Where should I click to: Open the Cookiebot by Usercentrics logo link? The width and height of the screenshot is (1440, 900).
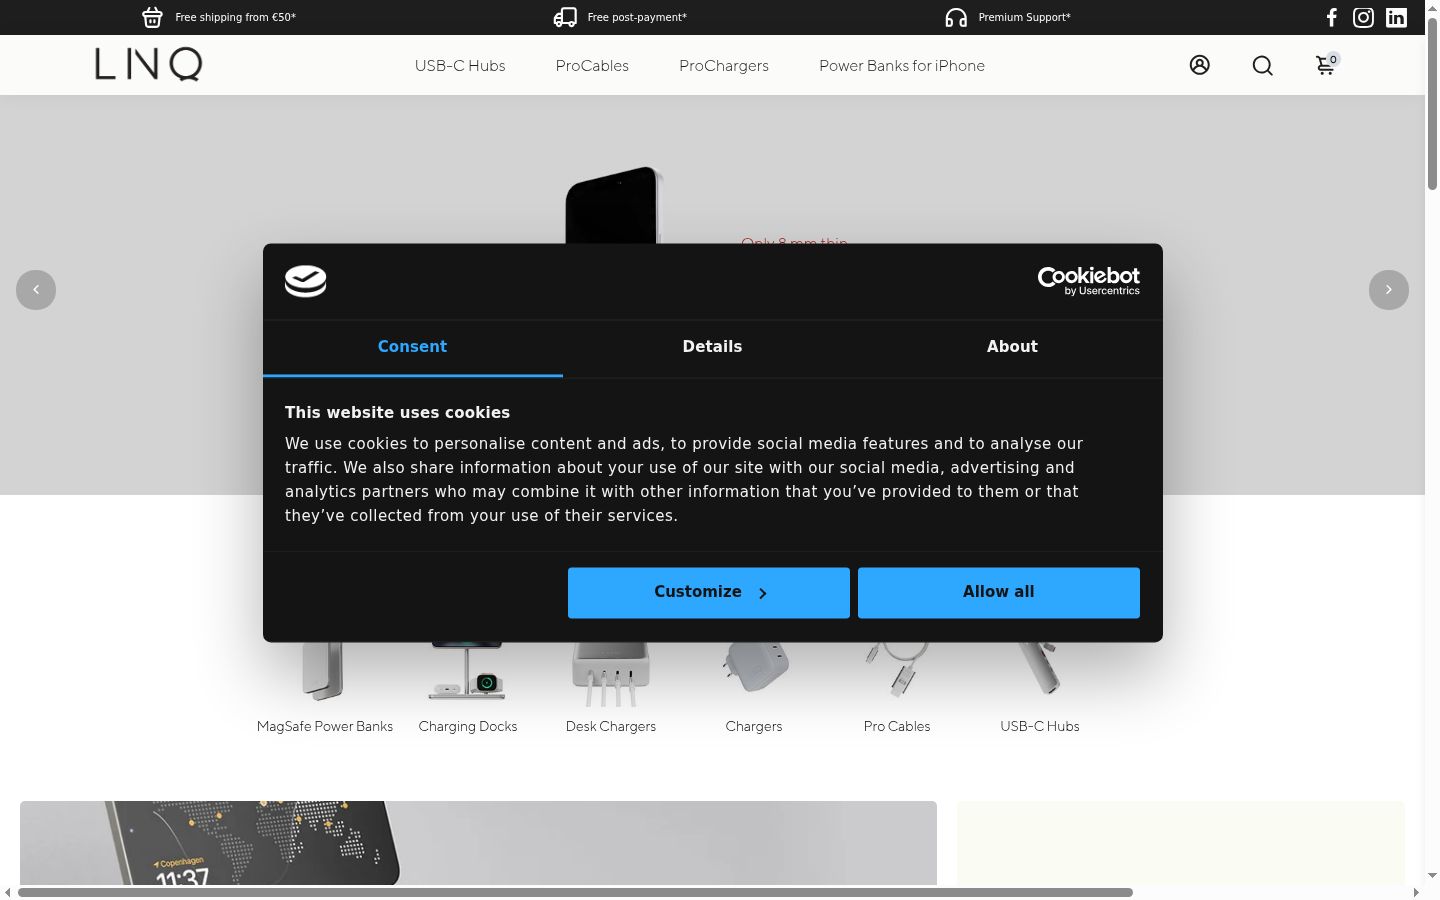(1089, 281)
